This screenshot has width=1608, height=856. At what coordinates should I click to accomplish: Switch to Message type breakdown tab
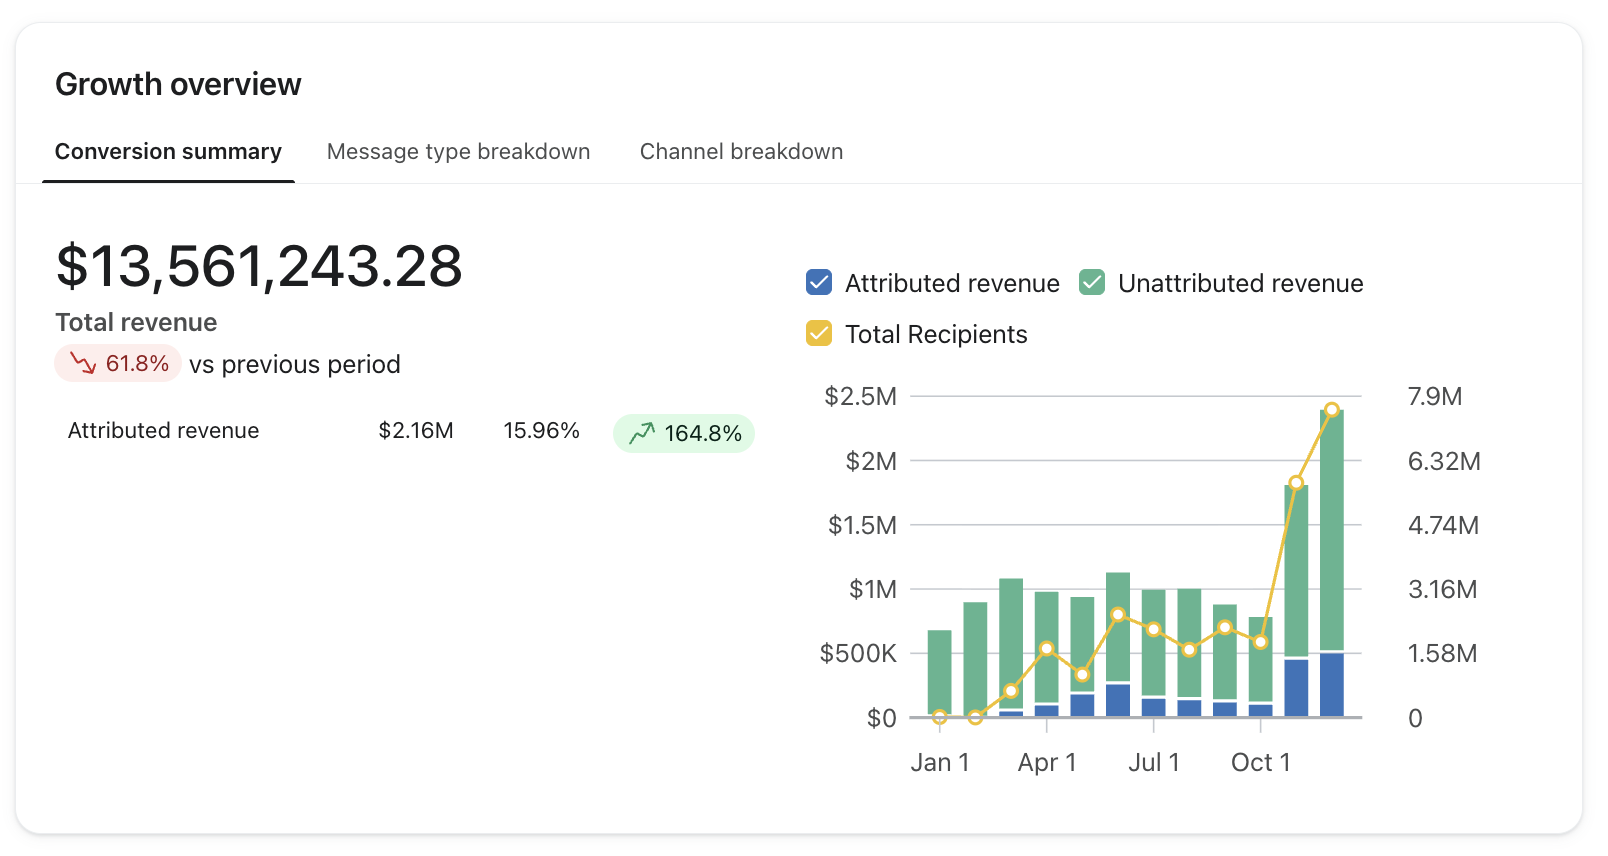458,152
